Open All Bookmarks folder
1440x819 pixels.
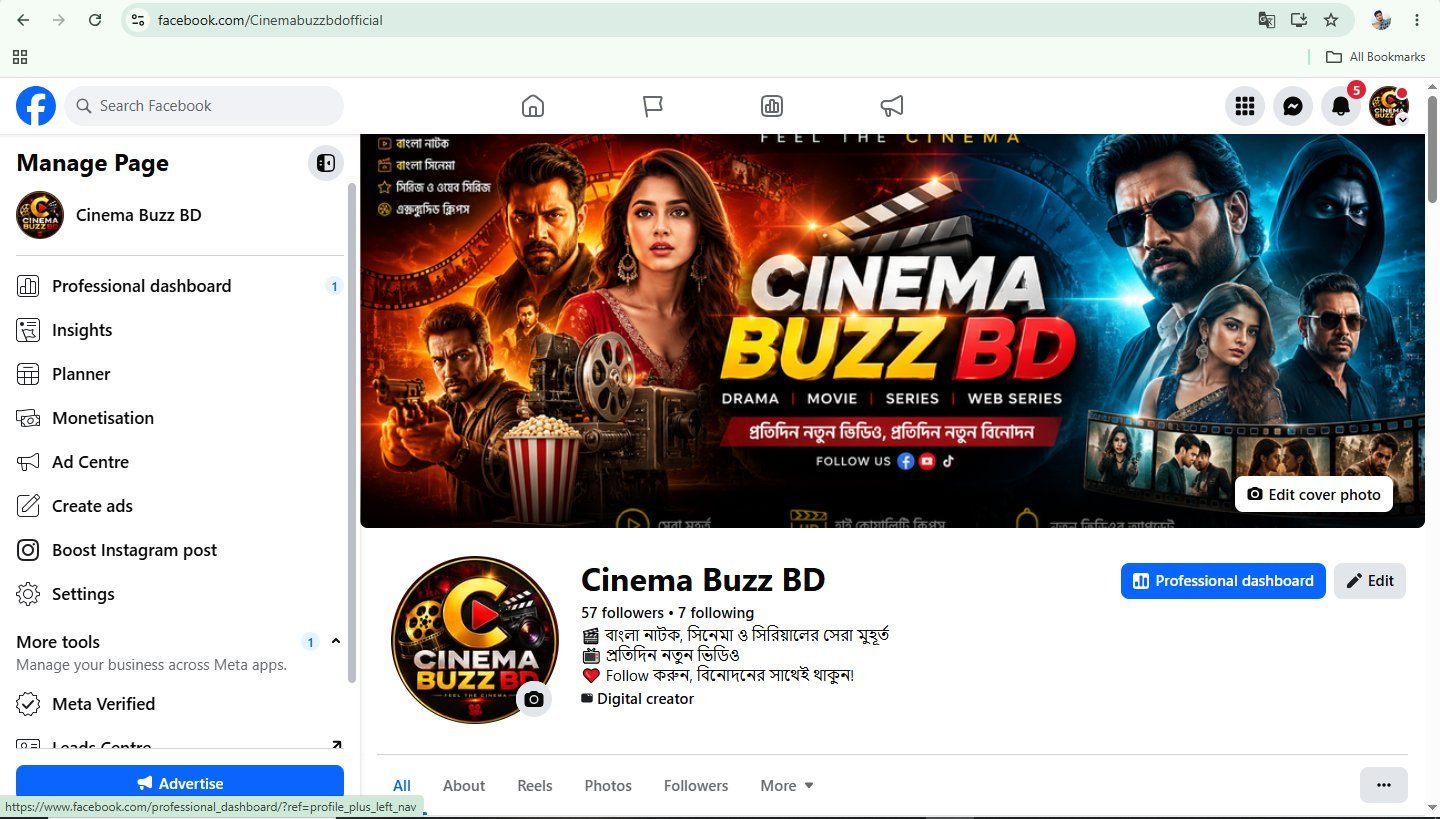click(x=1375, y=57)
